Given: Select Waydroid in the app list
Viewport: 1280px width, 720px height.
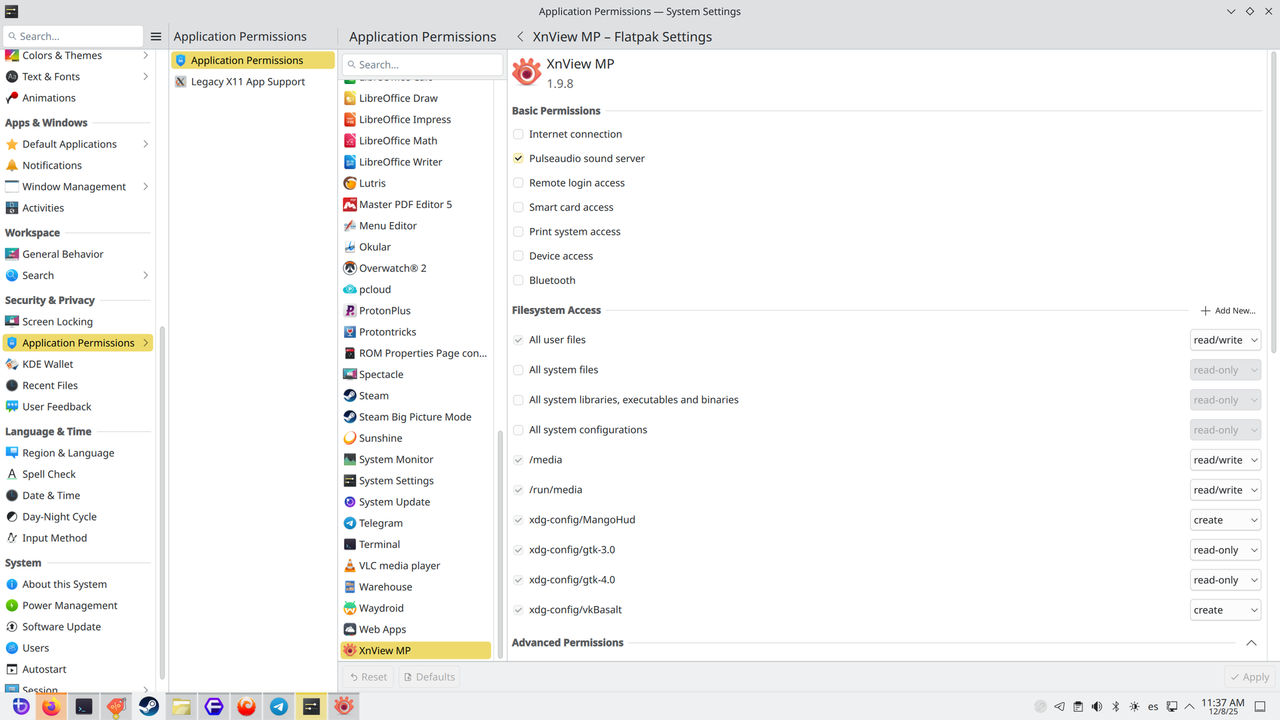Looking at the screenshot, I should pos(416,608).
